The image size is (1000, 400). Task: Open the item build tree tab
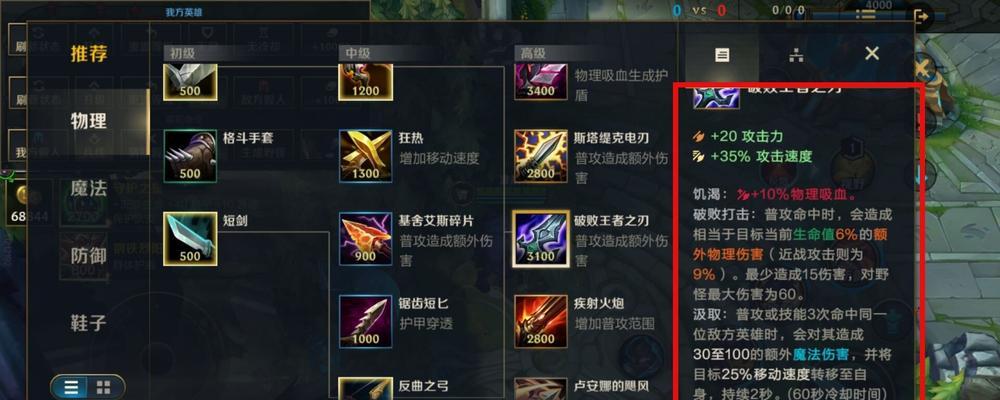point(795,55)
